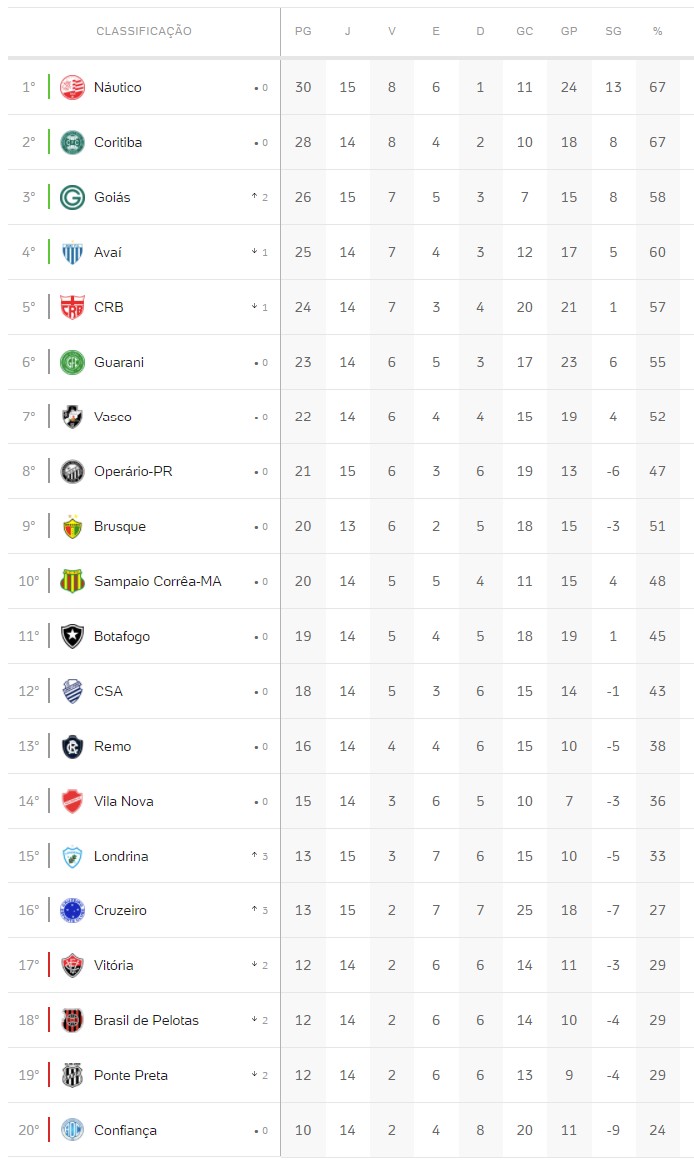
Task: Open the Brasil de Pelotas team link
Action: point(146,1020)
